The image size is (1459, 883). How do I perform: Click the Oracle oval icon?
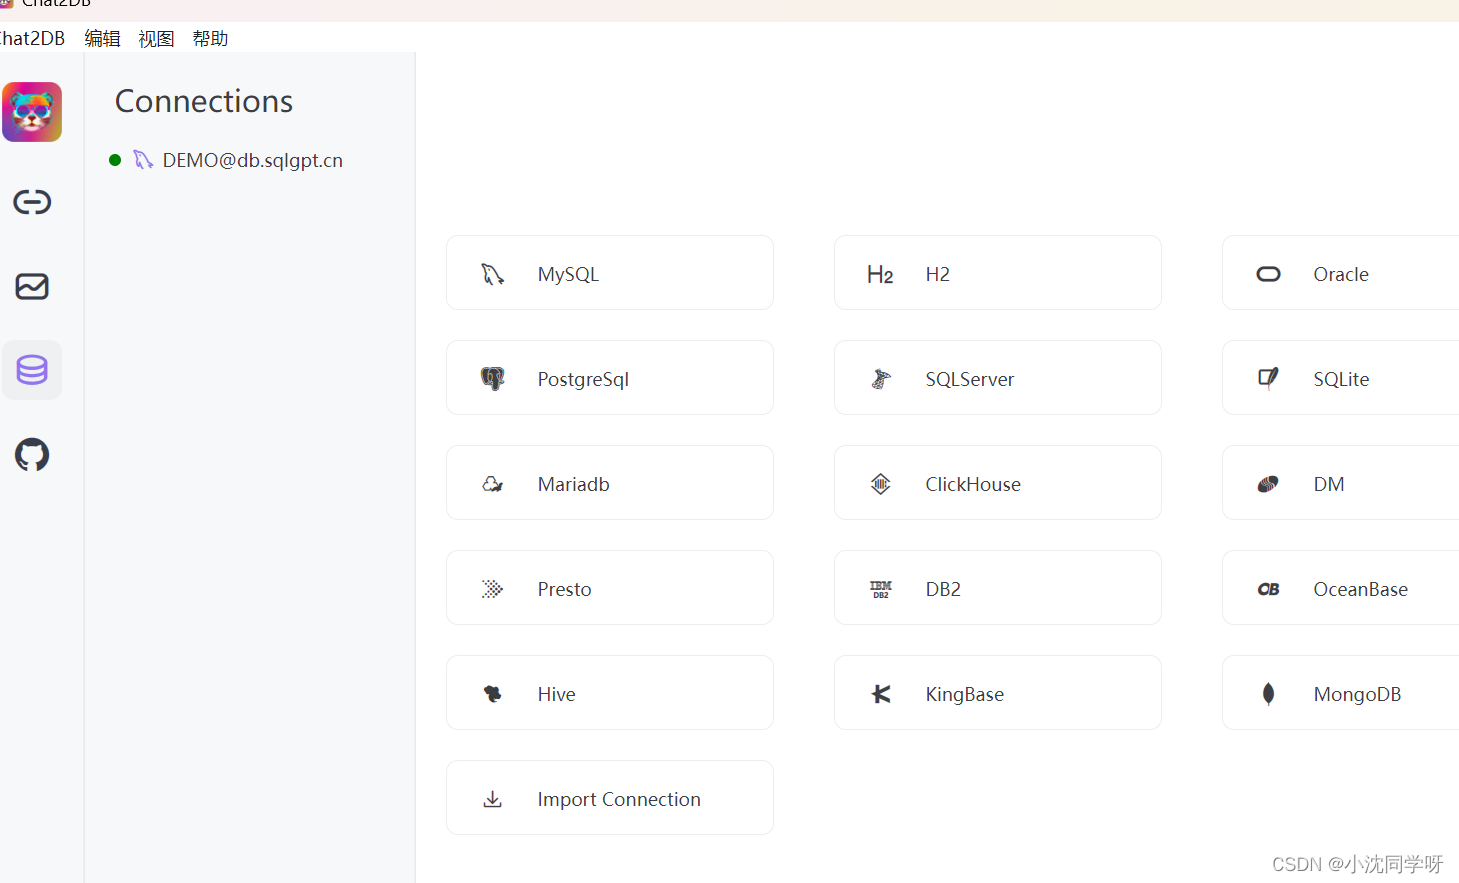pos(1268,274)
